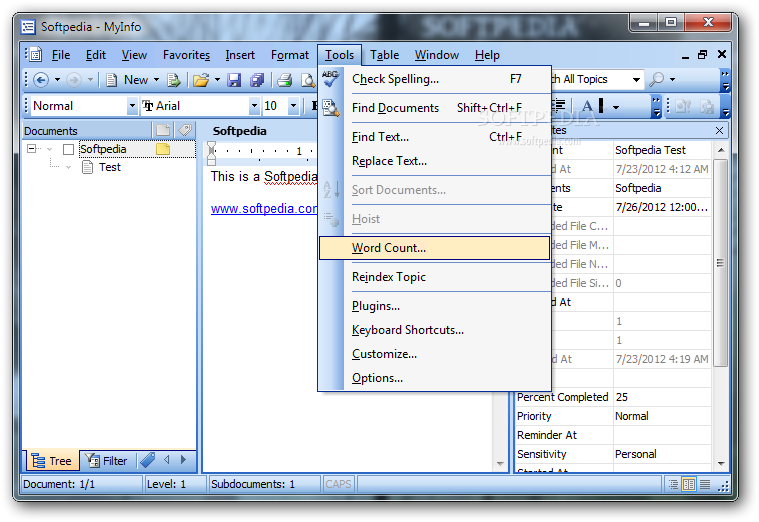Viewport: 759px width, 522px height.
Task: Choose Find Text menu entry
Action: pyautogui.click(x=435, y=137)
